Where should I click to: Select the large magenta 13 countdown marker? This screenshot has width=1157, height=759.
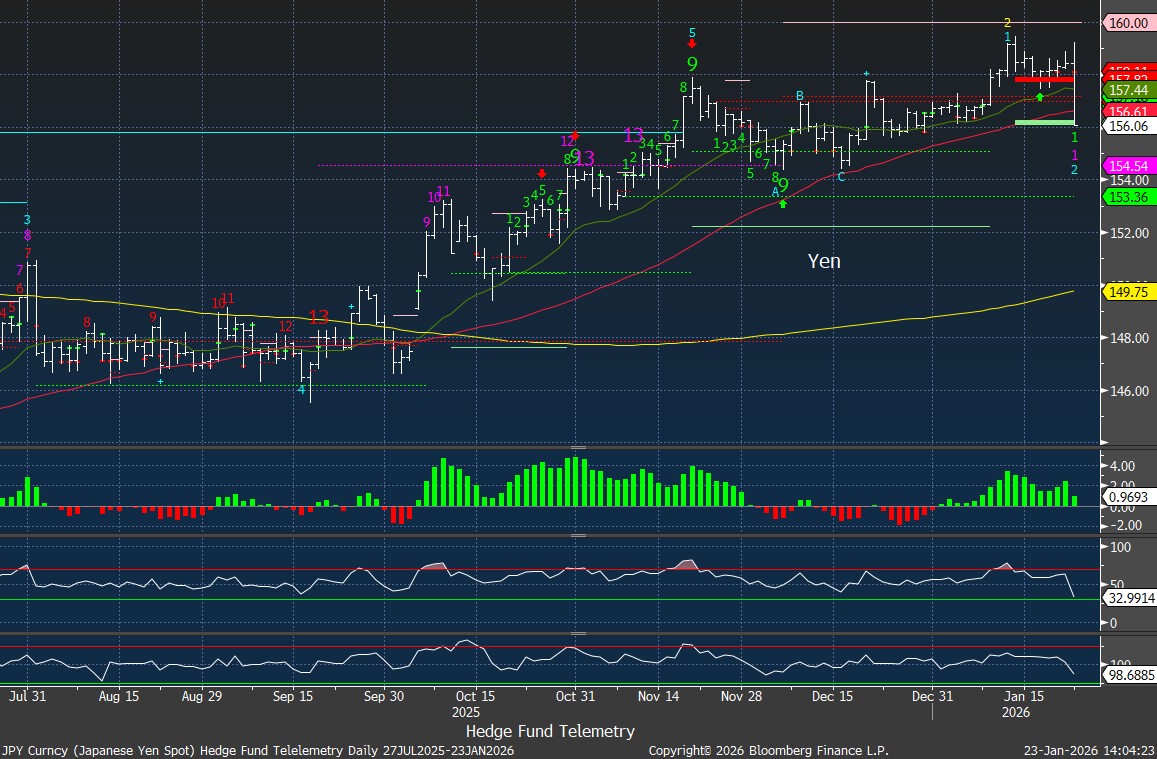tap(633, 136)
